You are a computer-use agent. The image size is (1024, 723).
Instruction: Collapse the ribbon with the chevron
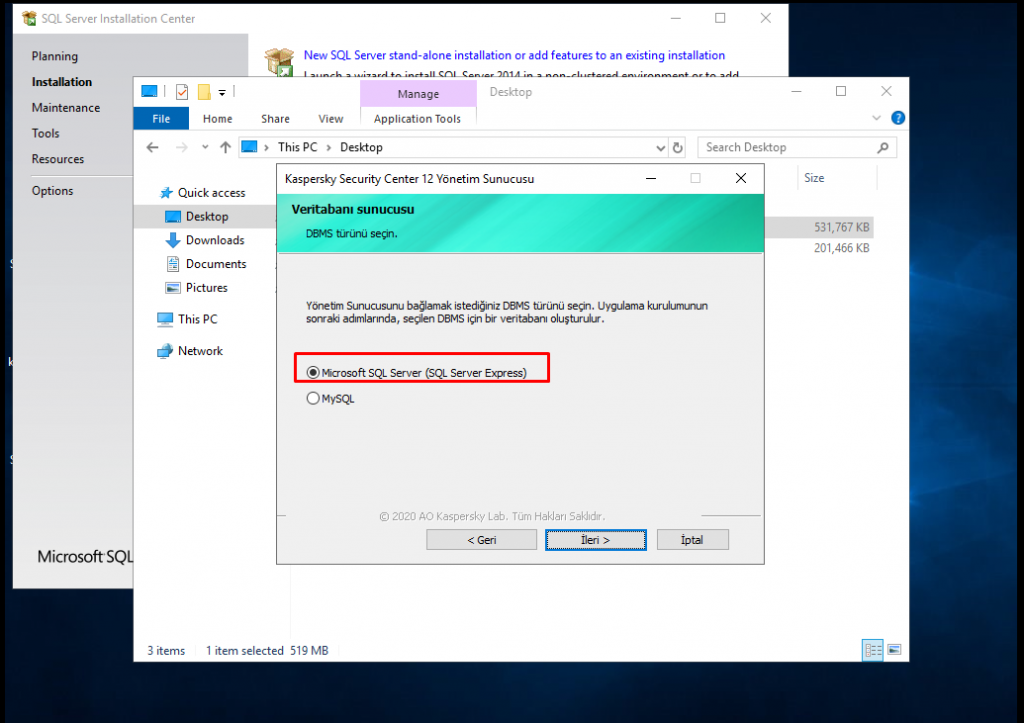point(876,118)
